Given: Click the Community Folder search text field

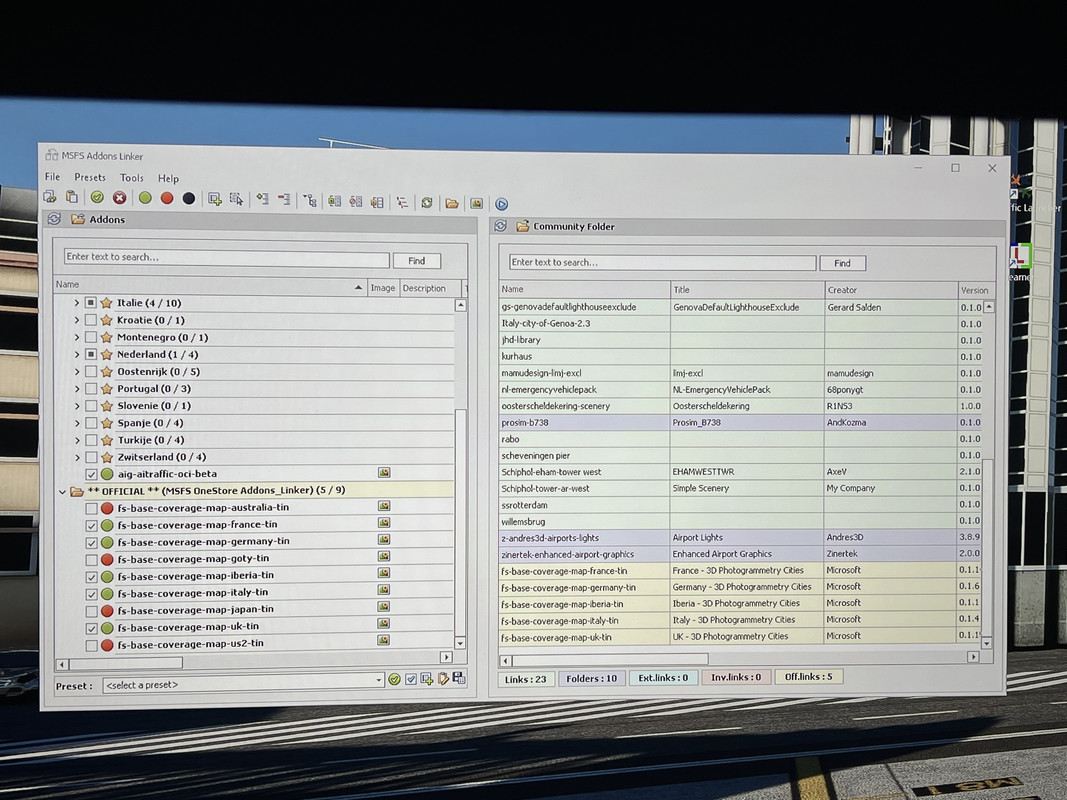Looking at the screenshot, I should coord(662,262).
